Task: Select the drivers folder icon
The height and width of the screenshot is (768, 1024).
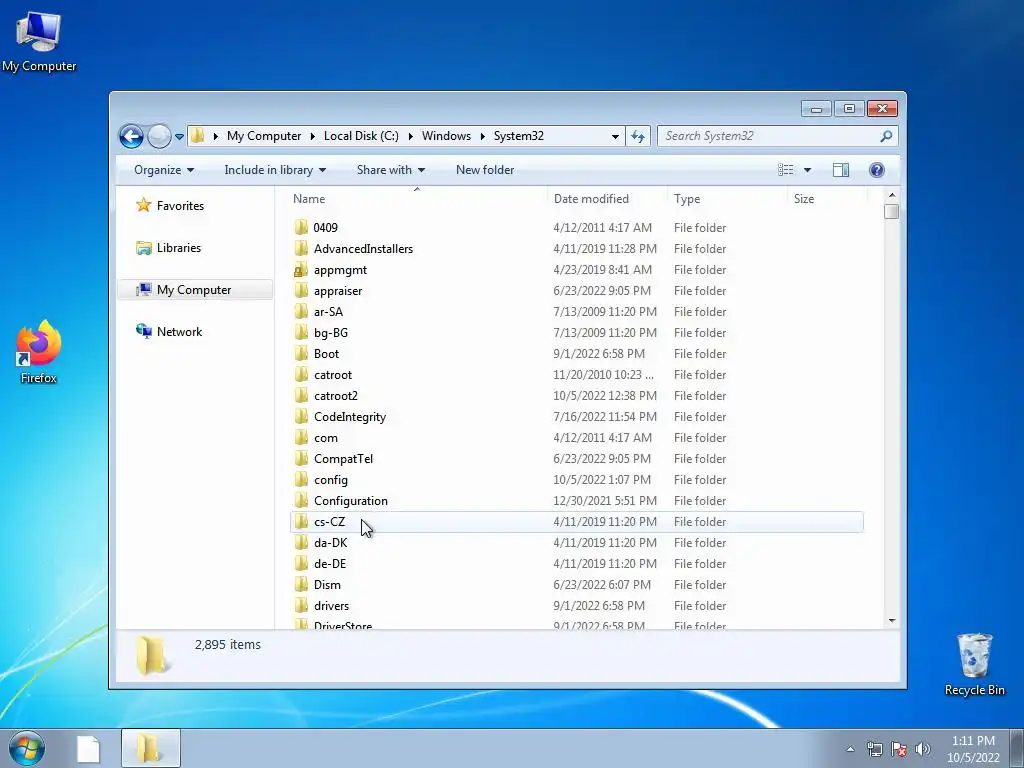Action: [x=301, y=605]
